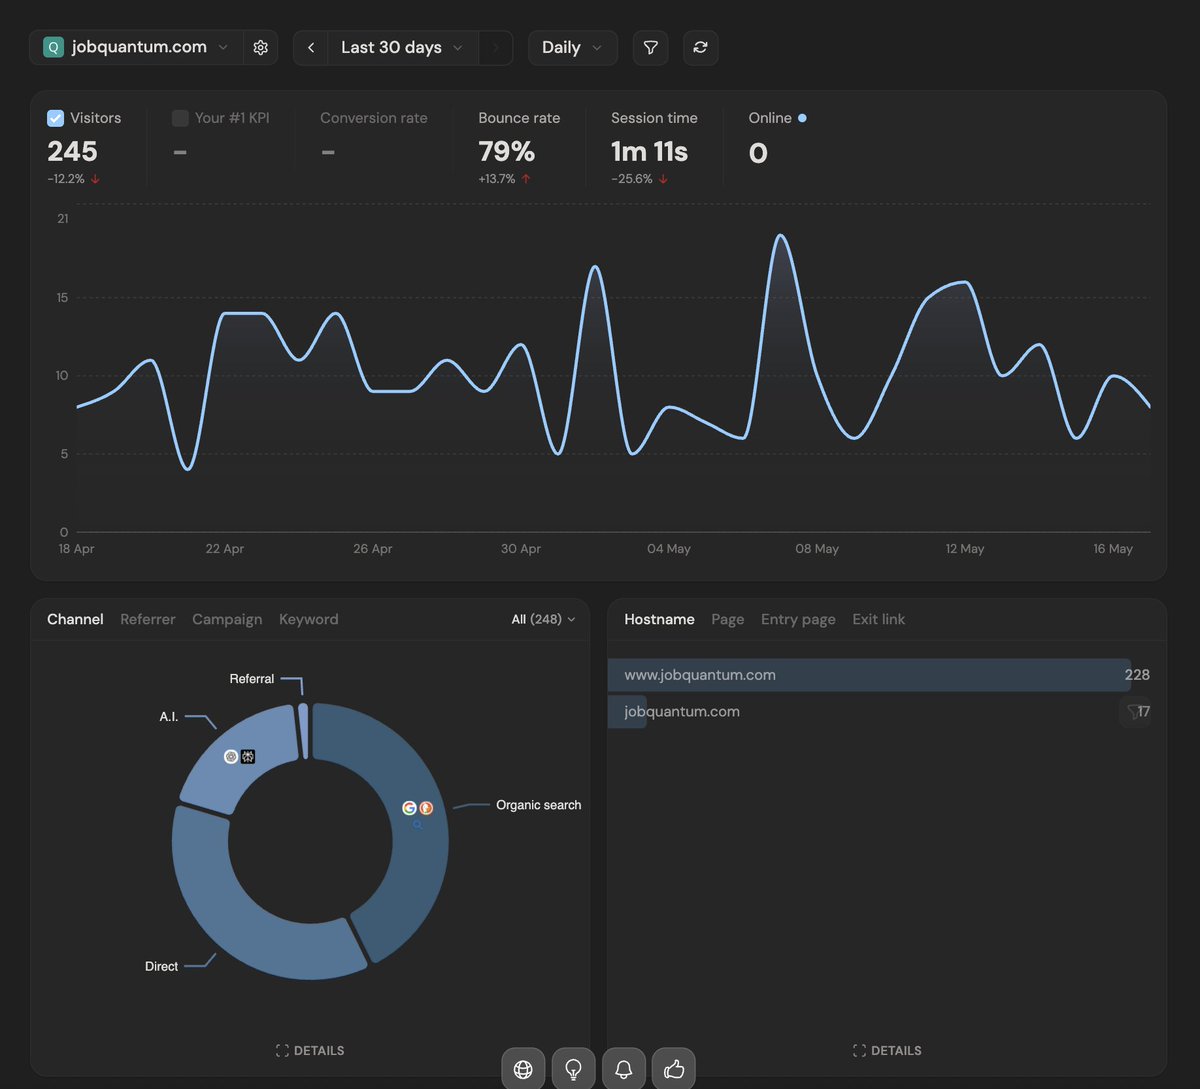Click the Organic search chart label
Image resolution: width=1200 pixels, height=1089 pixels.
point(538,805)
